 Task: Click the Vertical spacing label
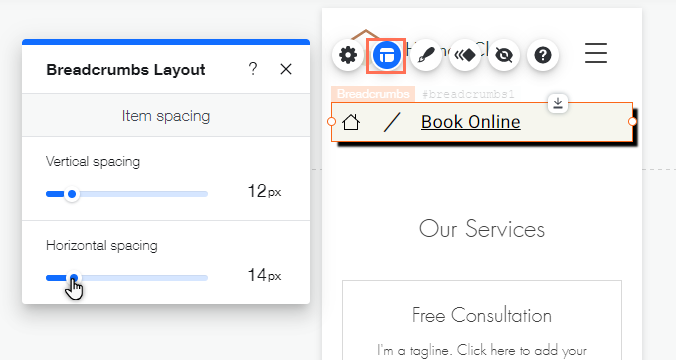pyautogui.click(x=93, y=162)
